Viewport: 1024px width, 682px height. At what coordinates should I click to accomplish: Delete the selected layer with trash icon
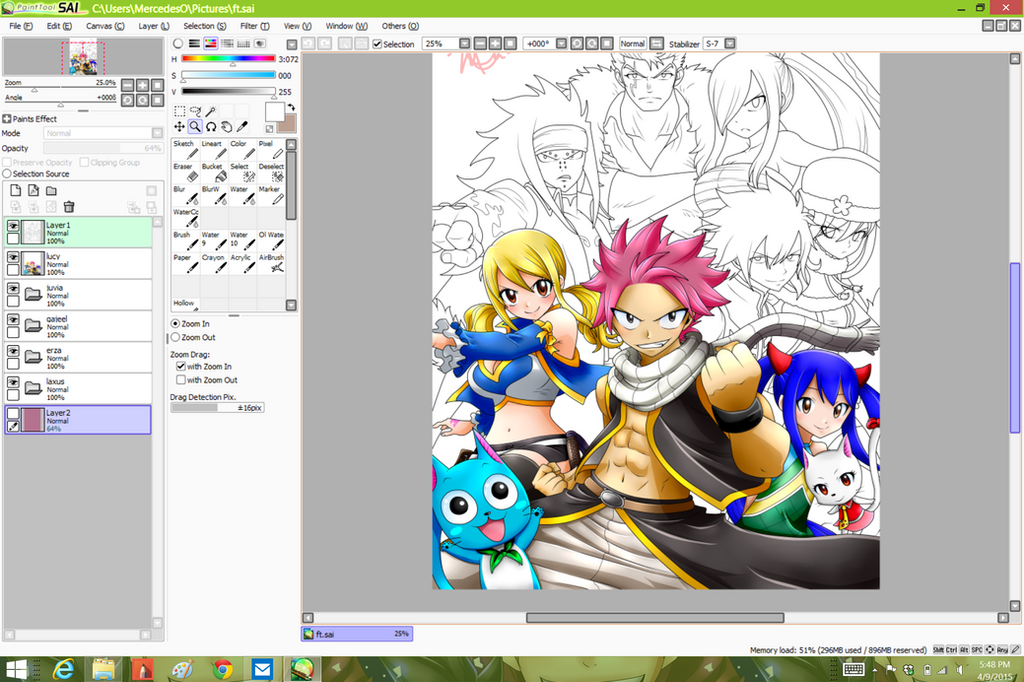pyautogui.click(x=69, y=207)
